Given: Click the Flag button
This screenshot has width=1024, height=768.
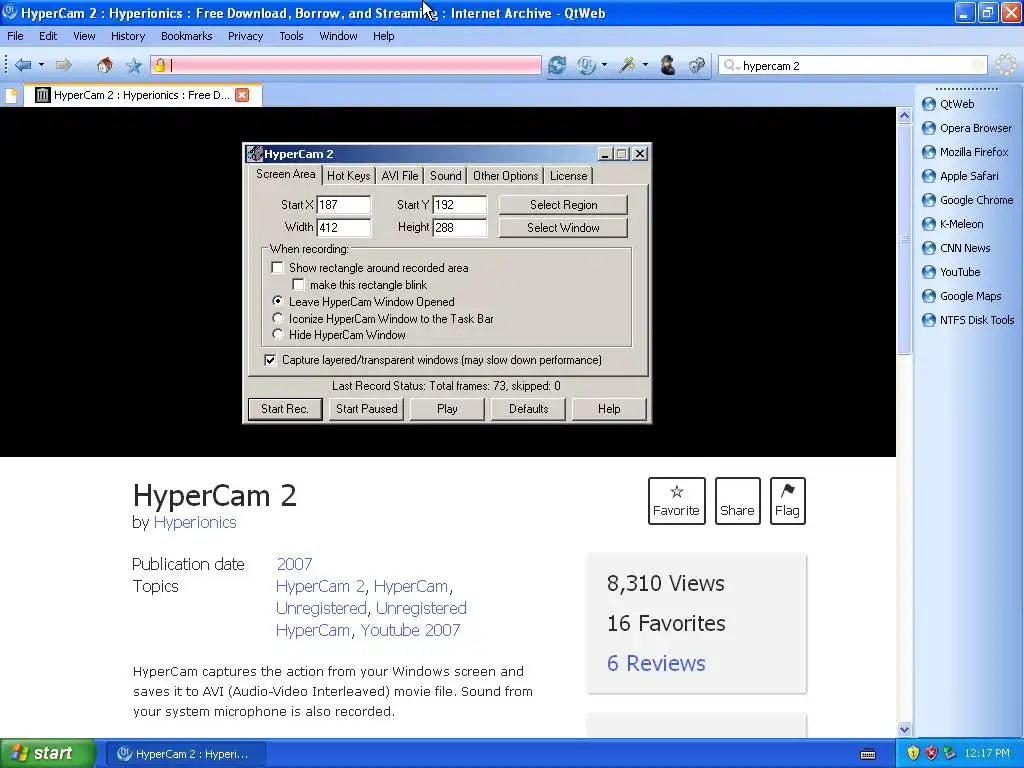Looking at the screenshot, I should [x=788, y=501].
